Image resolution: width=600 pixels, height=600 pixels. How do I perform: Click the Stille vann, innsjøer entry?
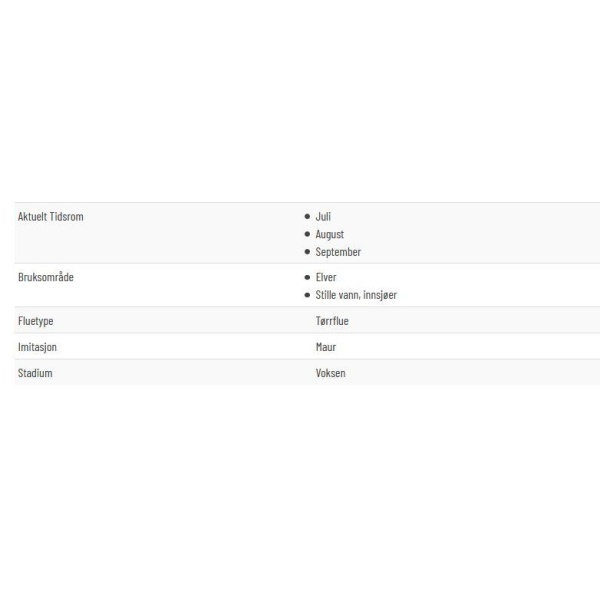click(356, 295)
